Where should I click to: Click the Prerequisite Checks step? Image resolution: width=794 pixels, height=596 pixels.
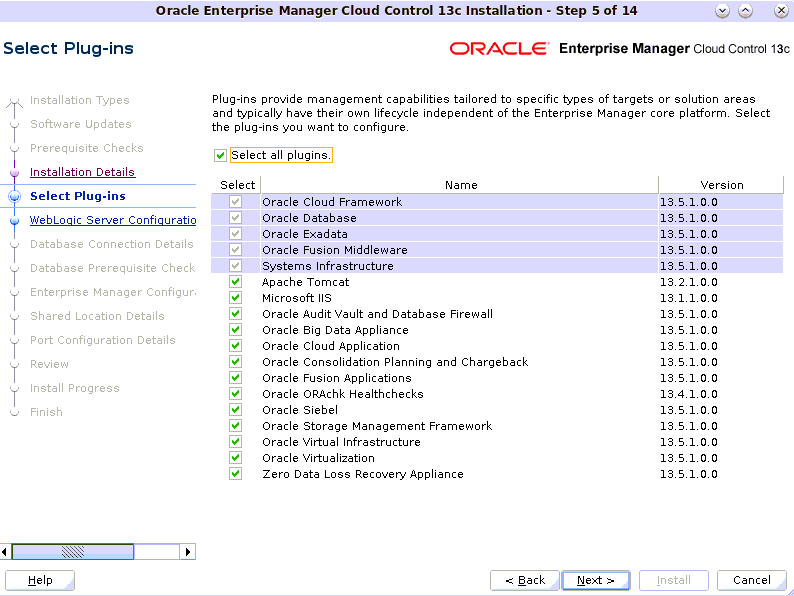click(x=87, y=148)
